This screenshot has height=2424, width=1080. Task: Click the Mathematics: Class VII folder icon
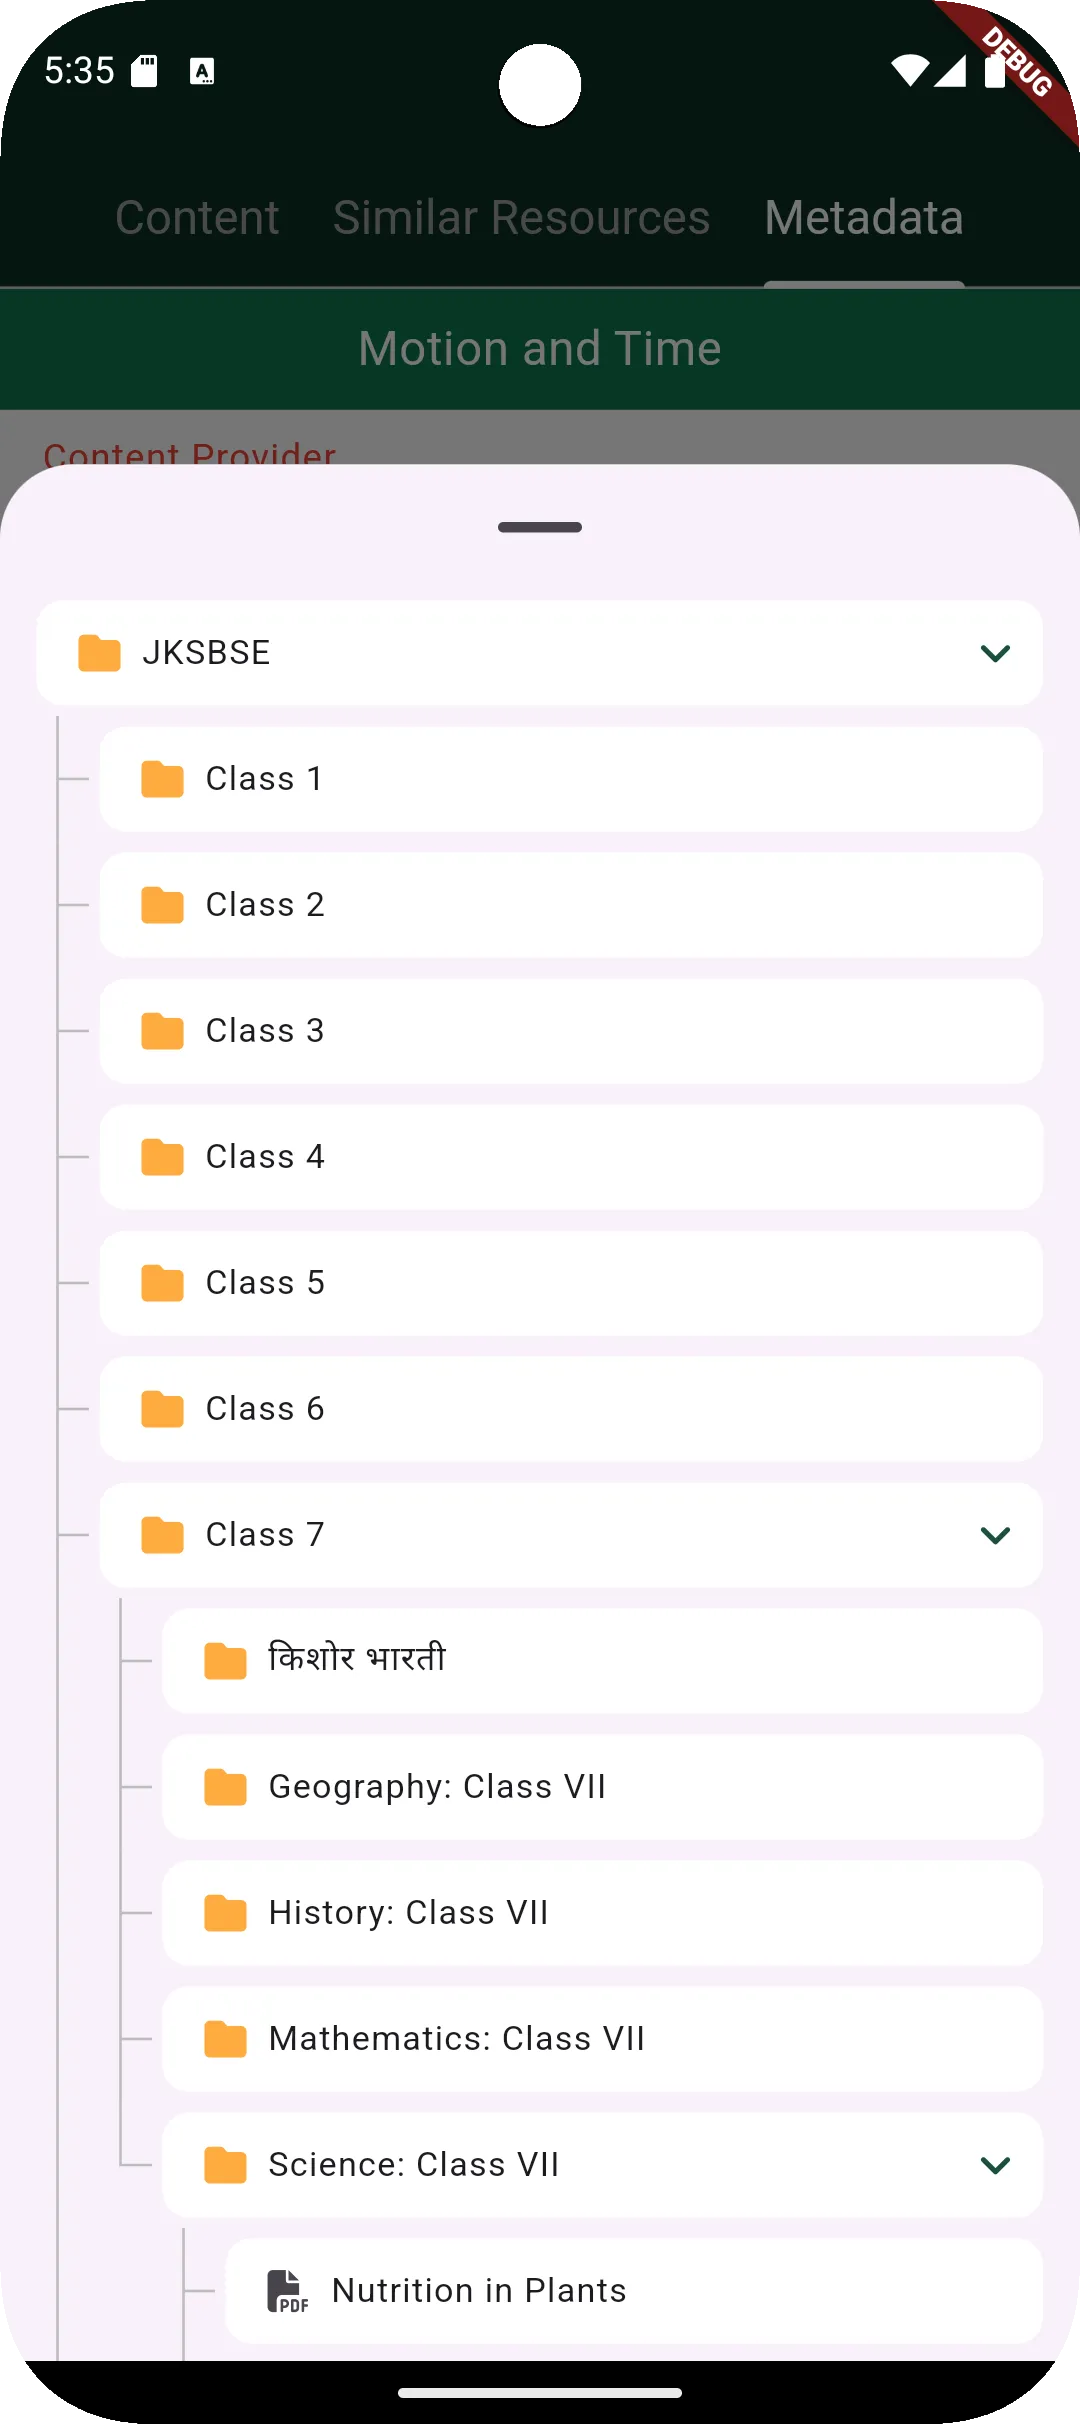point(225,2039)
